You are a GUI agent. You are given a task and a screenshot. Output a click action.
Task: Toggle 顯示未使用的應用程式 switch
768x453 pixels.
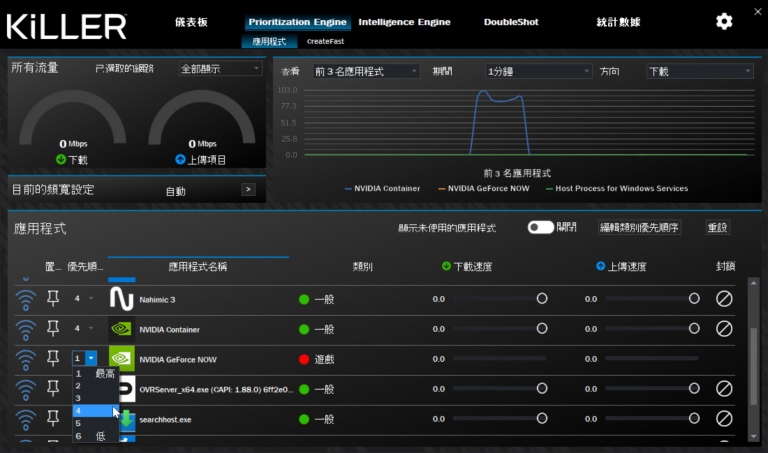click(540, 227)
